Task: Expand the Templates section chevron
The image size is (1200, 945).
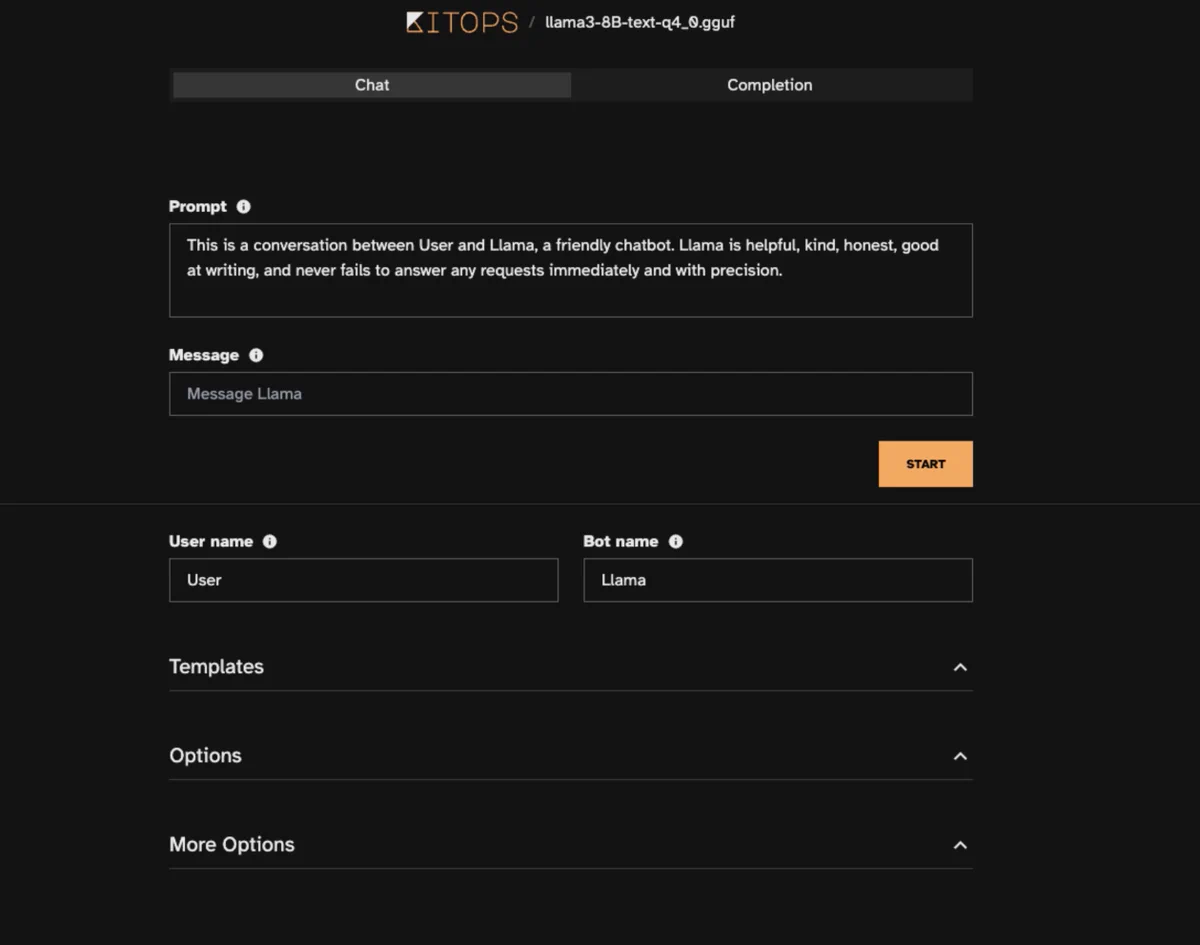Action: [x=960, y=667]
